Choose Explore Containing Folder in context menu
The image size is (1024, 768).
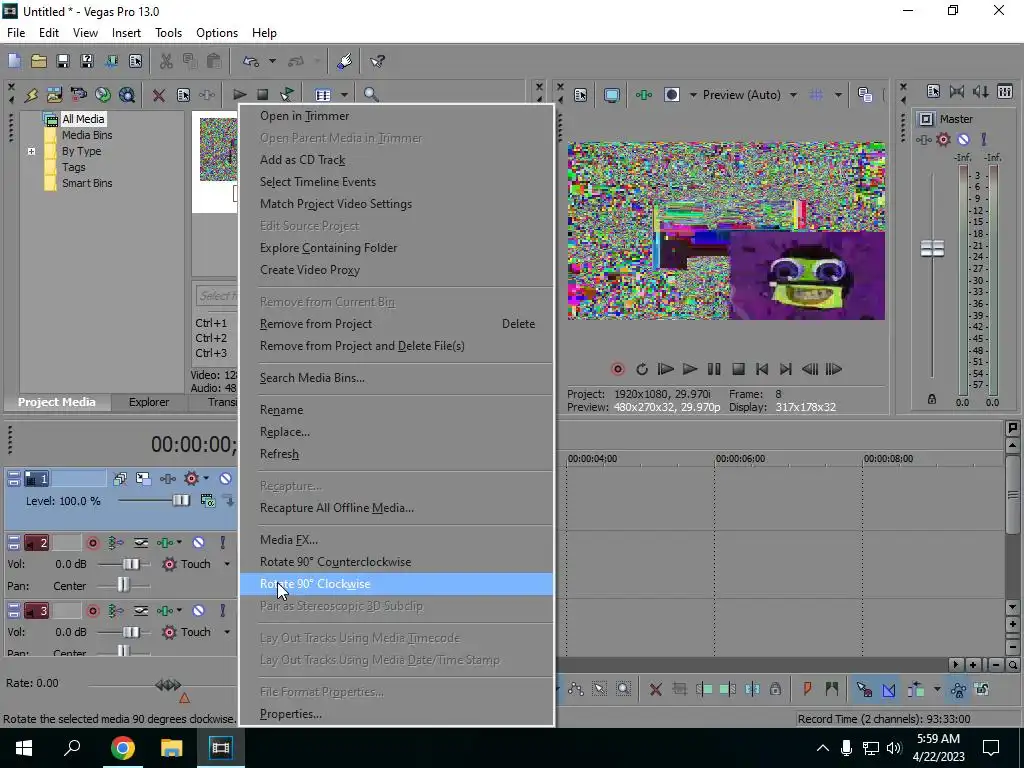396,248
